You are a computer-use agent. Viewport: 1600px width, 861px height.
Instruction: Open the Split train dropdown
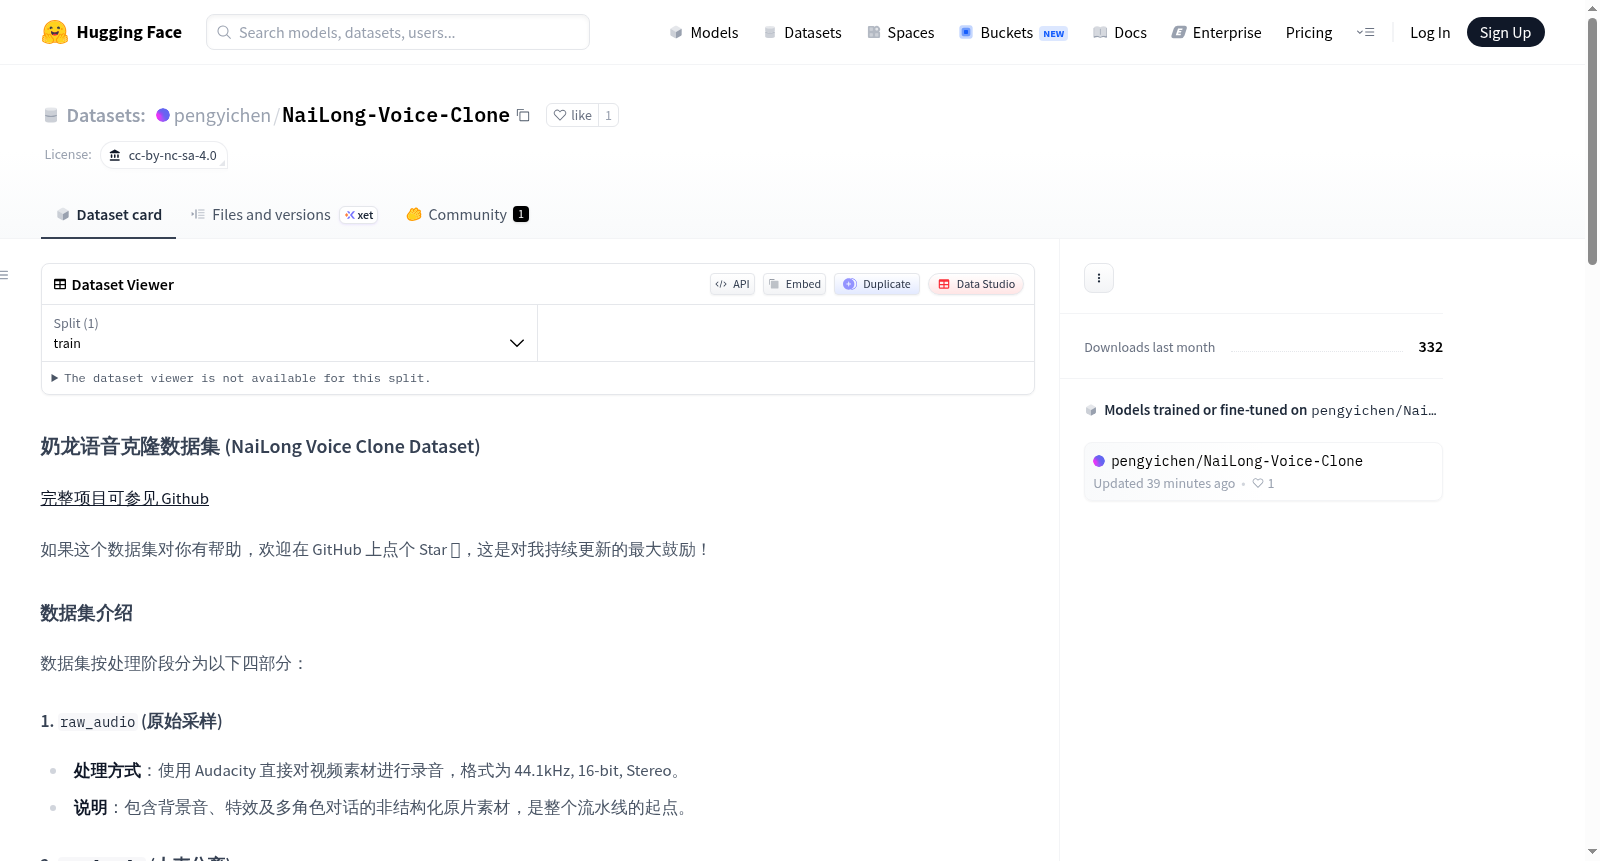(x=289, y=333)
